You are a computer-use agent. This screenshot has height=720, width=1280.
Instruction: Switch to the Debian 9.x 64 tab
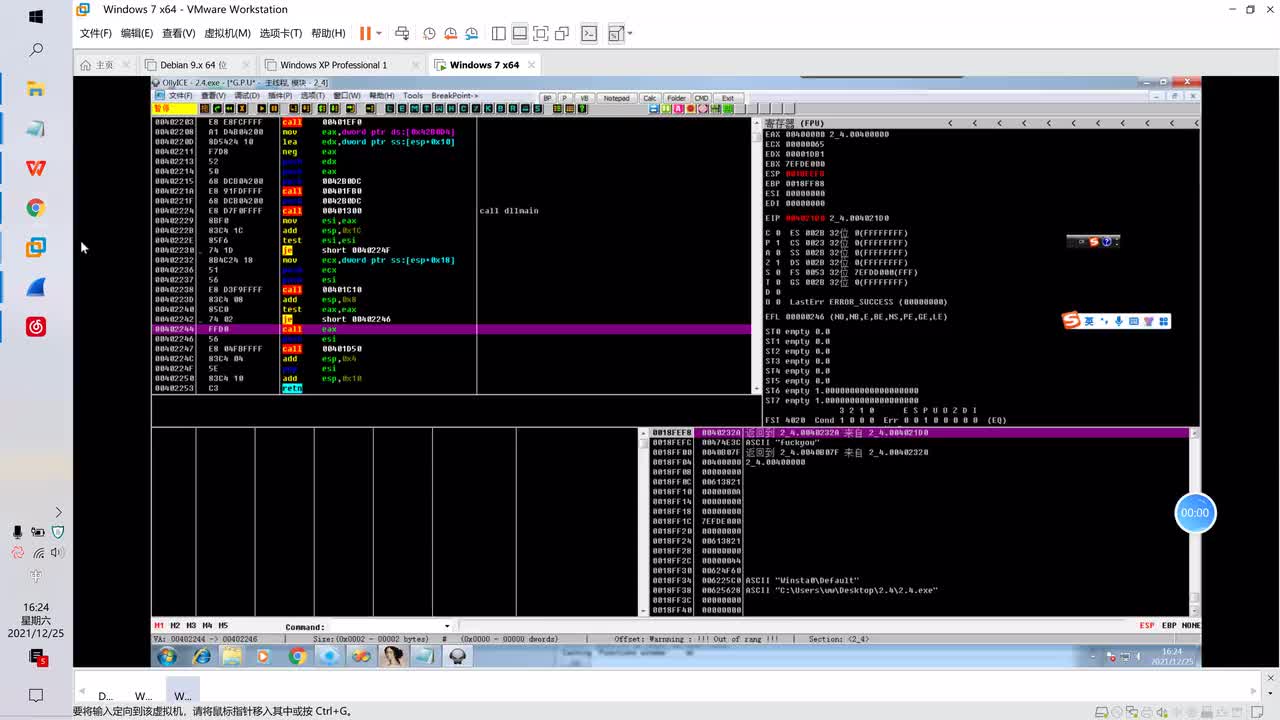coord(193,65)
